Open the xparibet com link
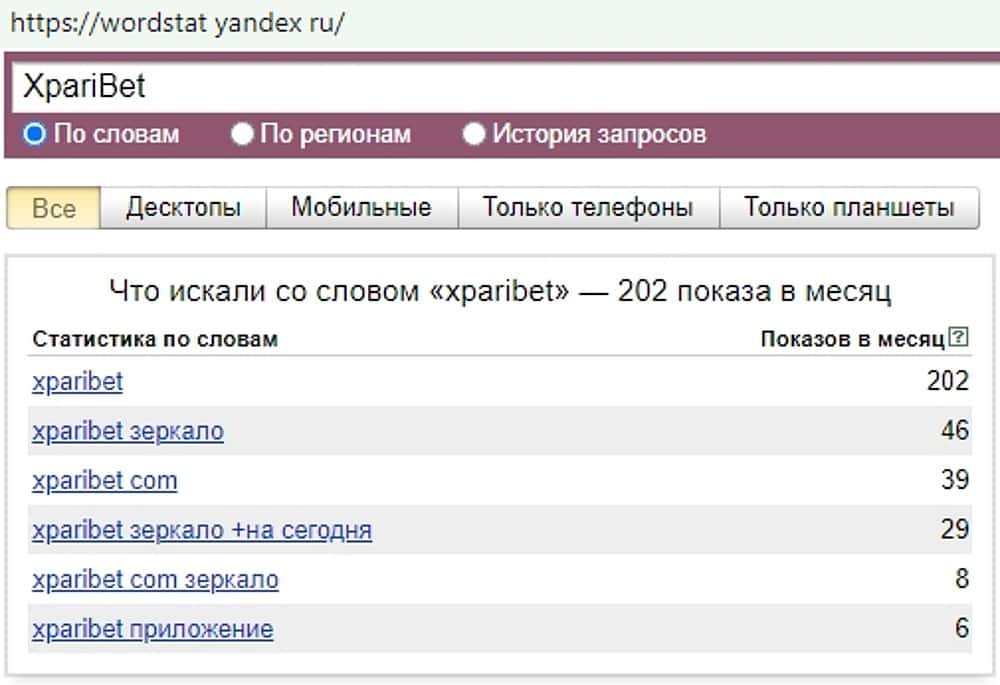The height and width of the screenshot is (685, 1000). pos(104,480)
